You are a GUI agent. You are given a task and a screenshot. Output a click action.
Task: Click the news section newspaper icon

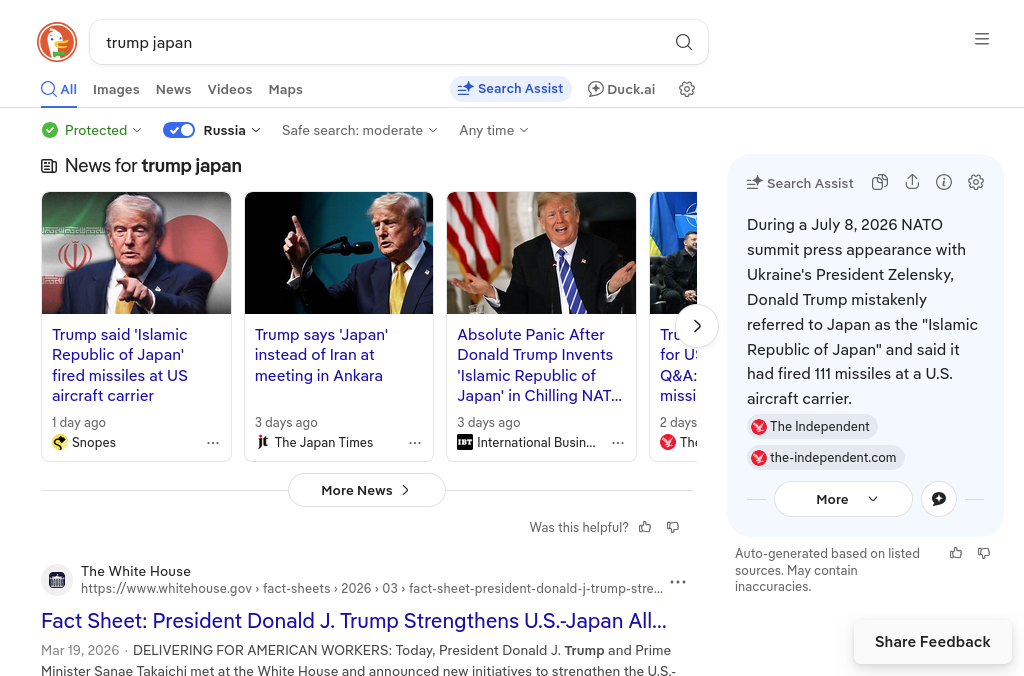[x=49, y=166]
